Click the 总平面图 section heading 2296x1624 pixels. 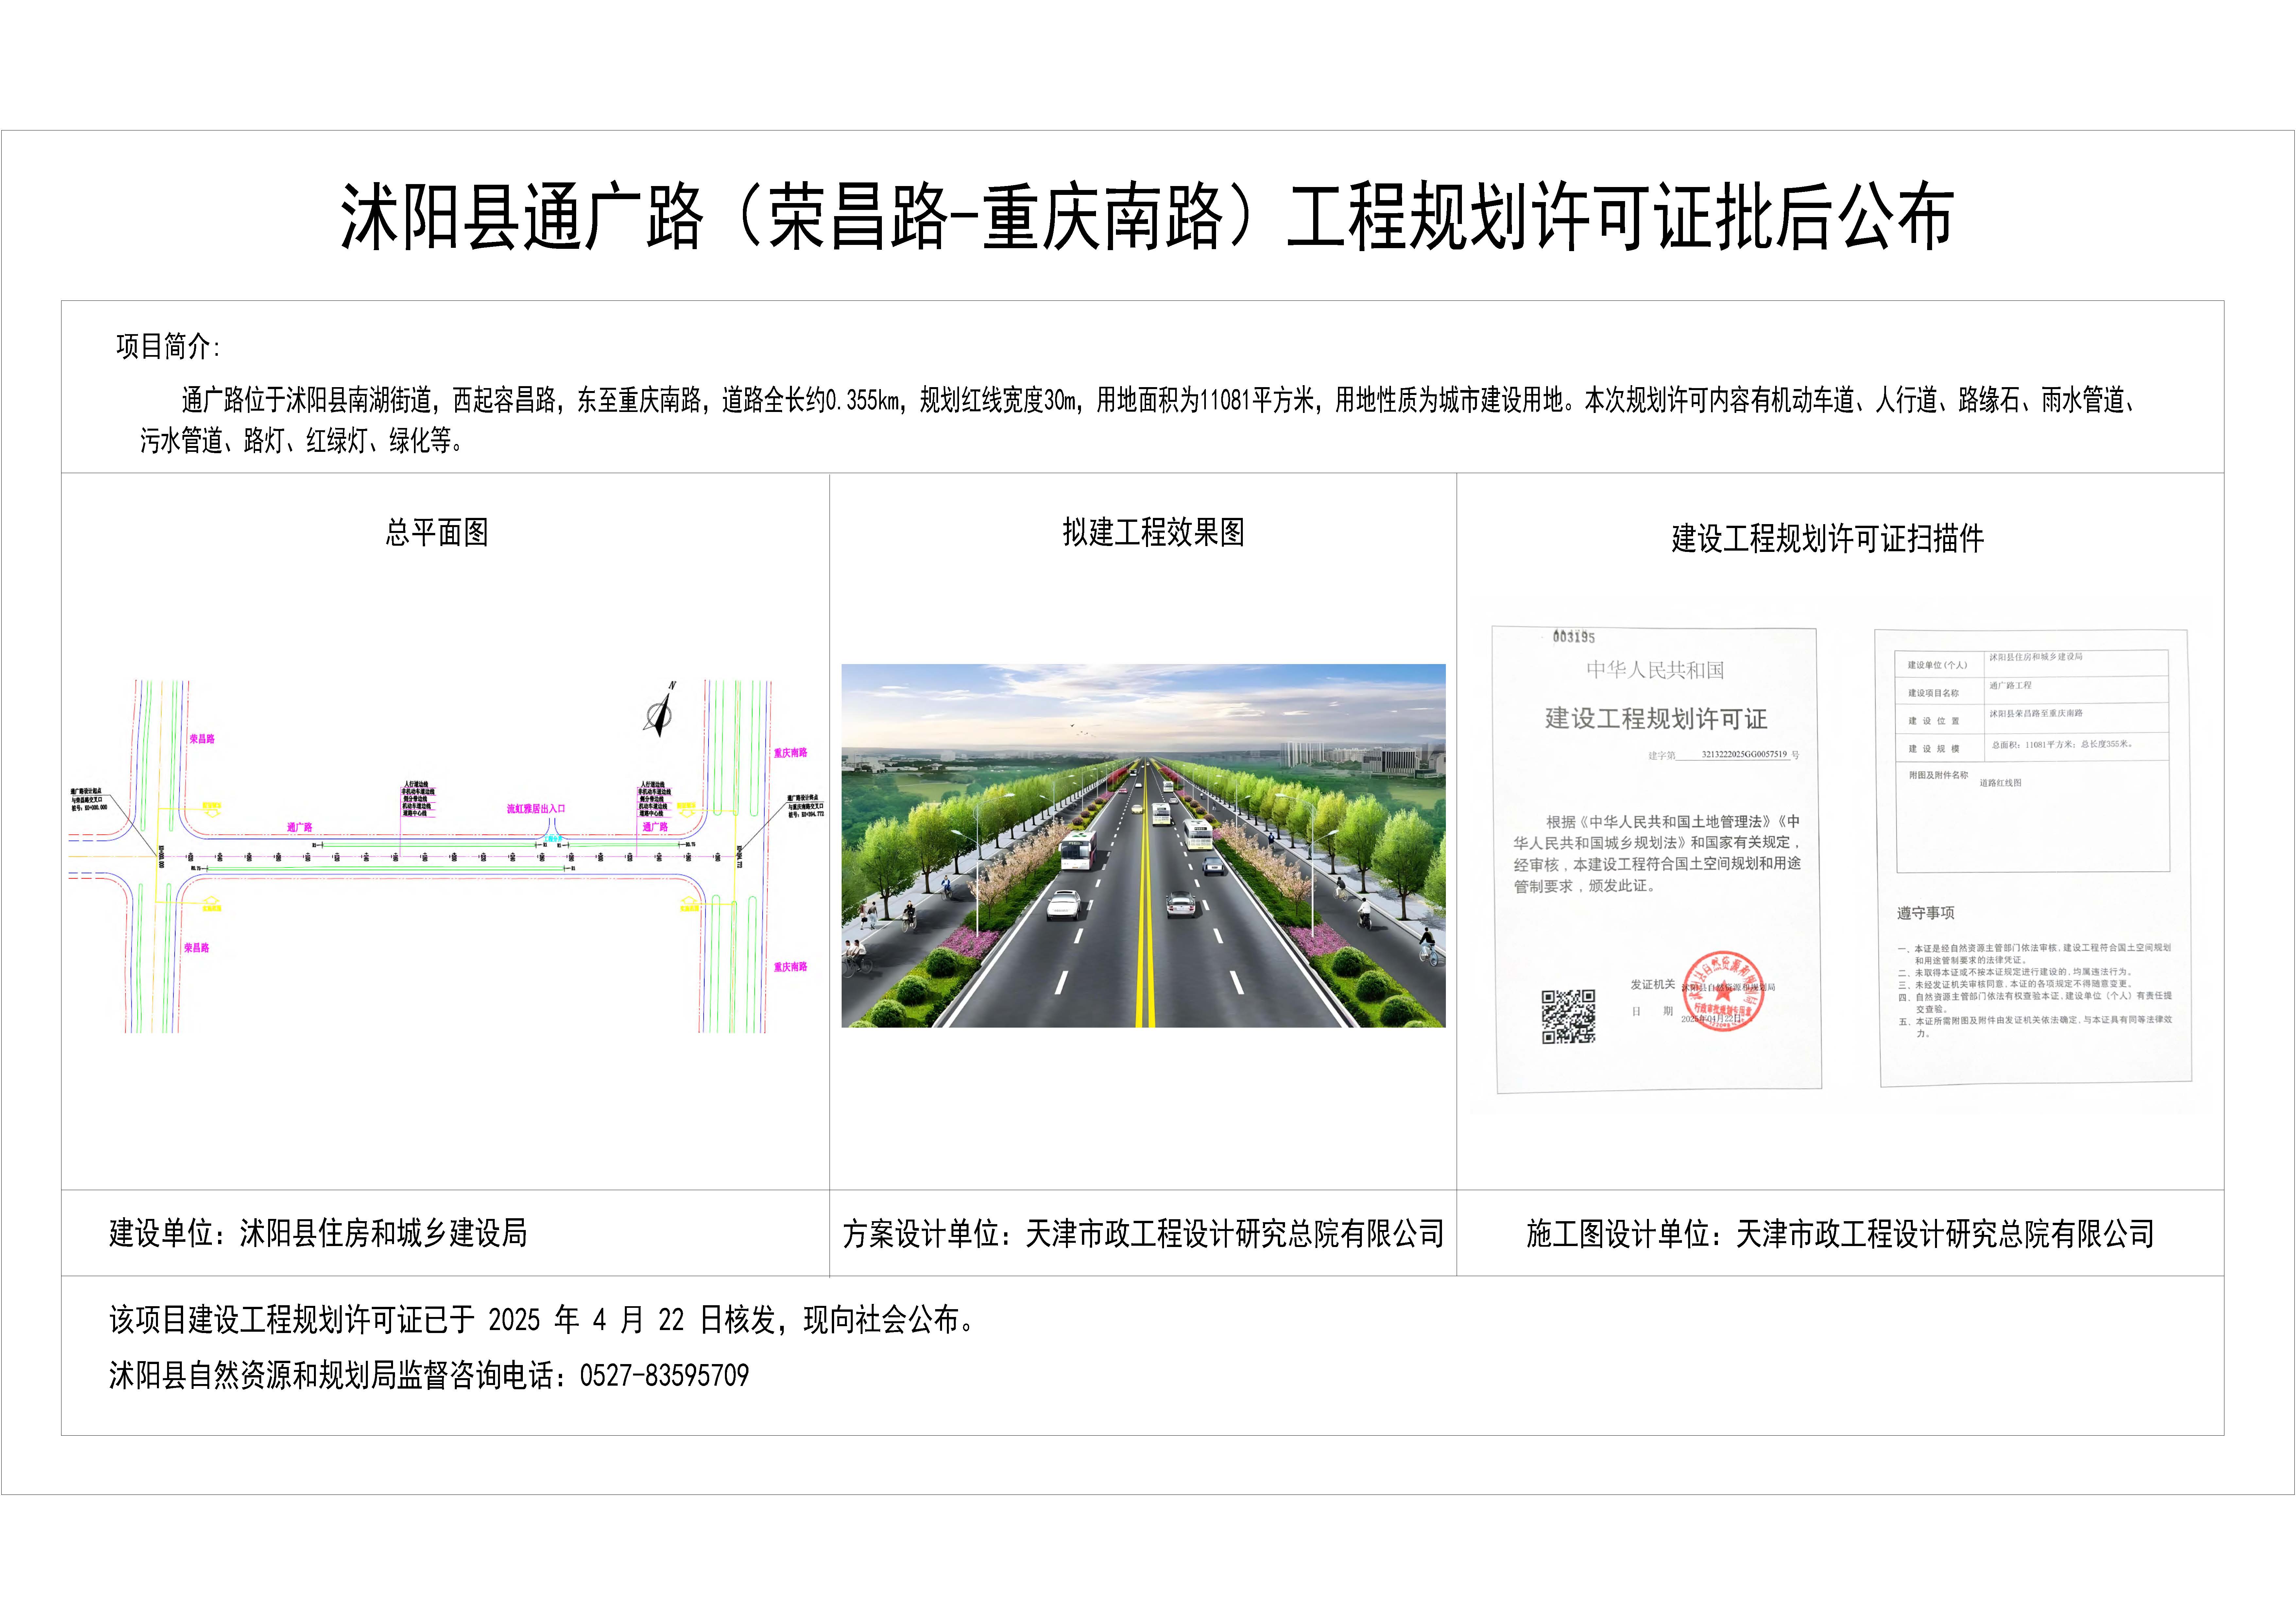tap(437, 532)
